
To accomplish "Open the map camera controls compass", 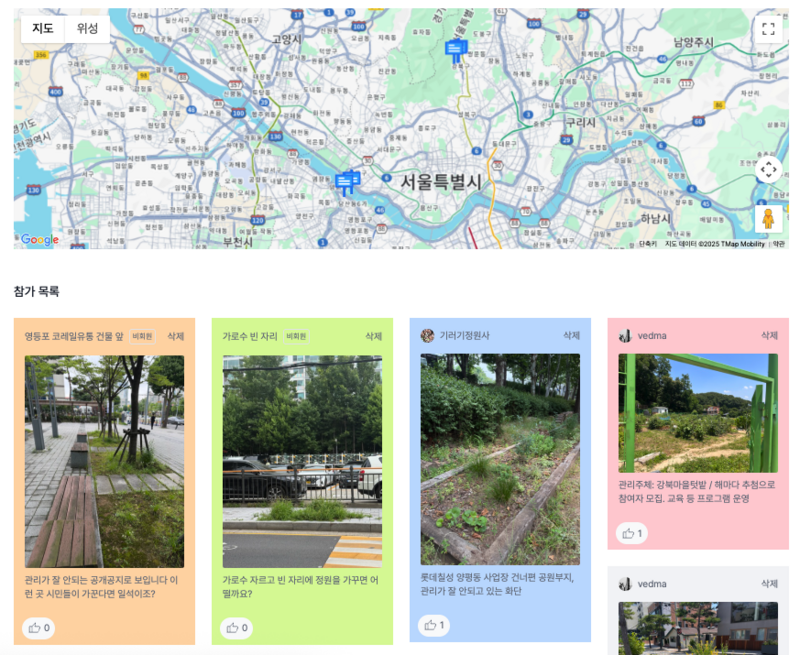I will pyautogui.click(x=768, y=170).
